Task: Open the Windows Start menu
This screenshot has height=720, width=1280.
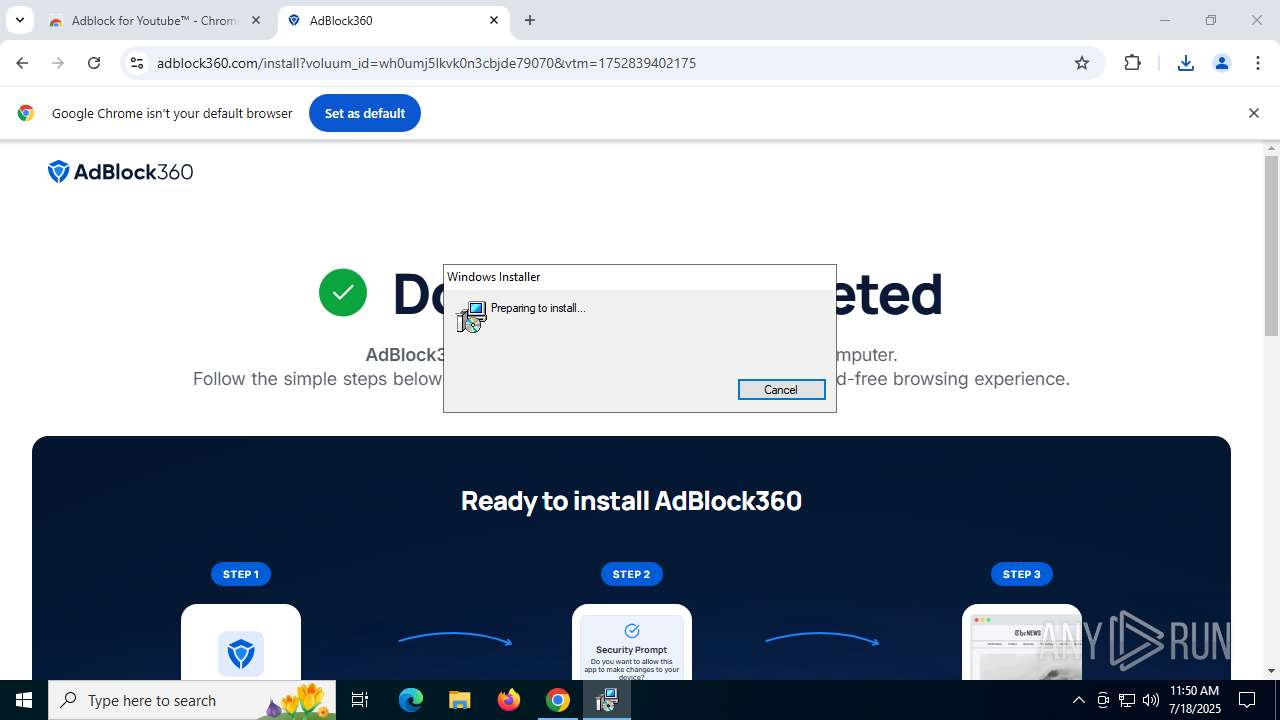Action: (x=24, y=700)
